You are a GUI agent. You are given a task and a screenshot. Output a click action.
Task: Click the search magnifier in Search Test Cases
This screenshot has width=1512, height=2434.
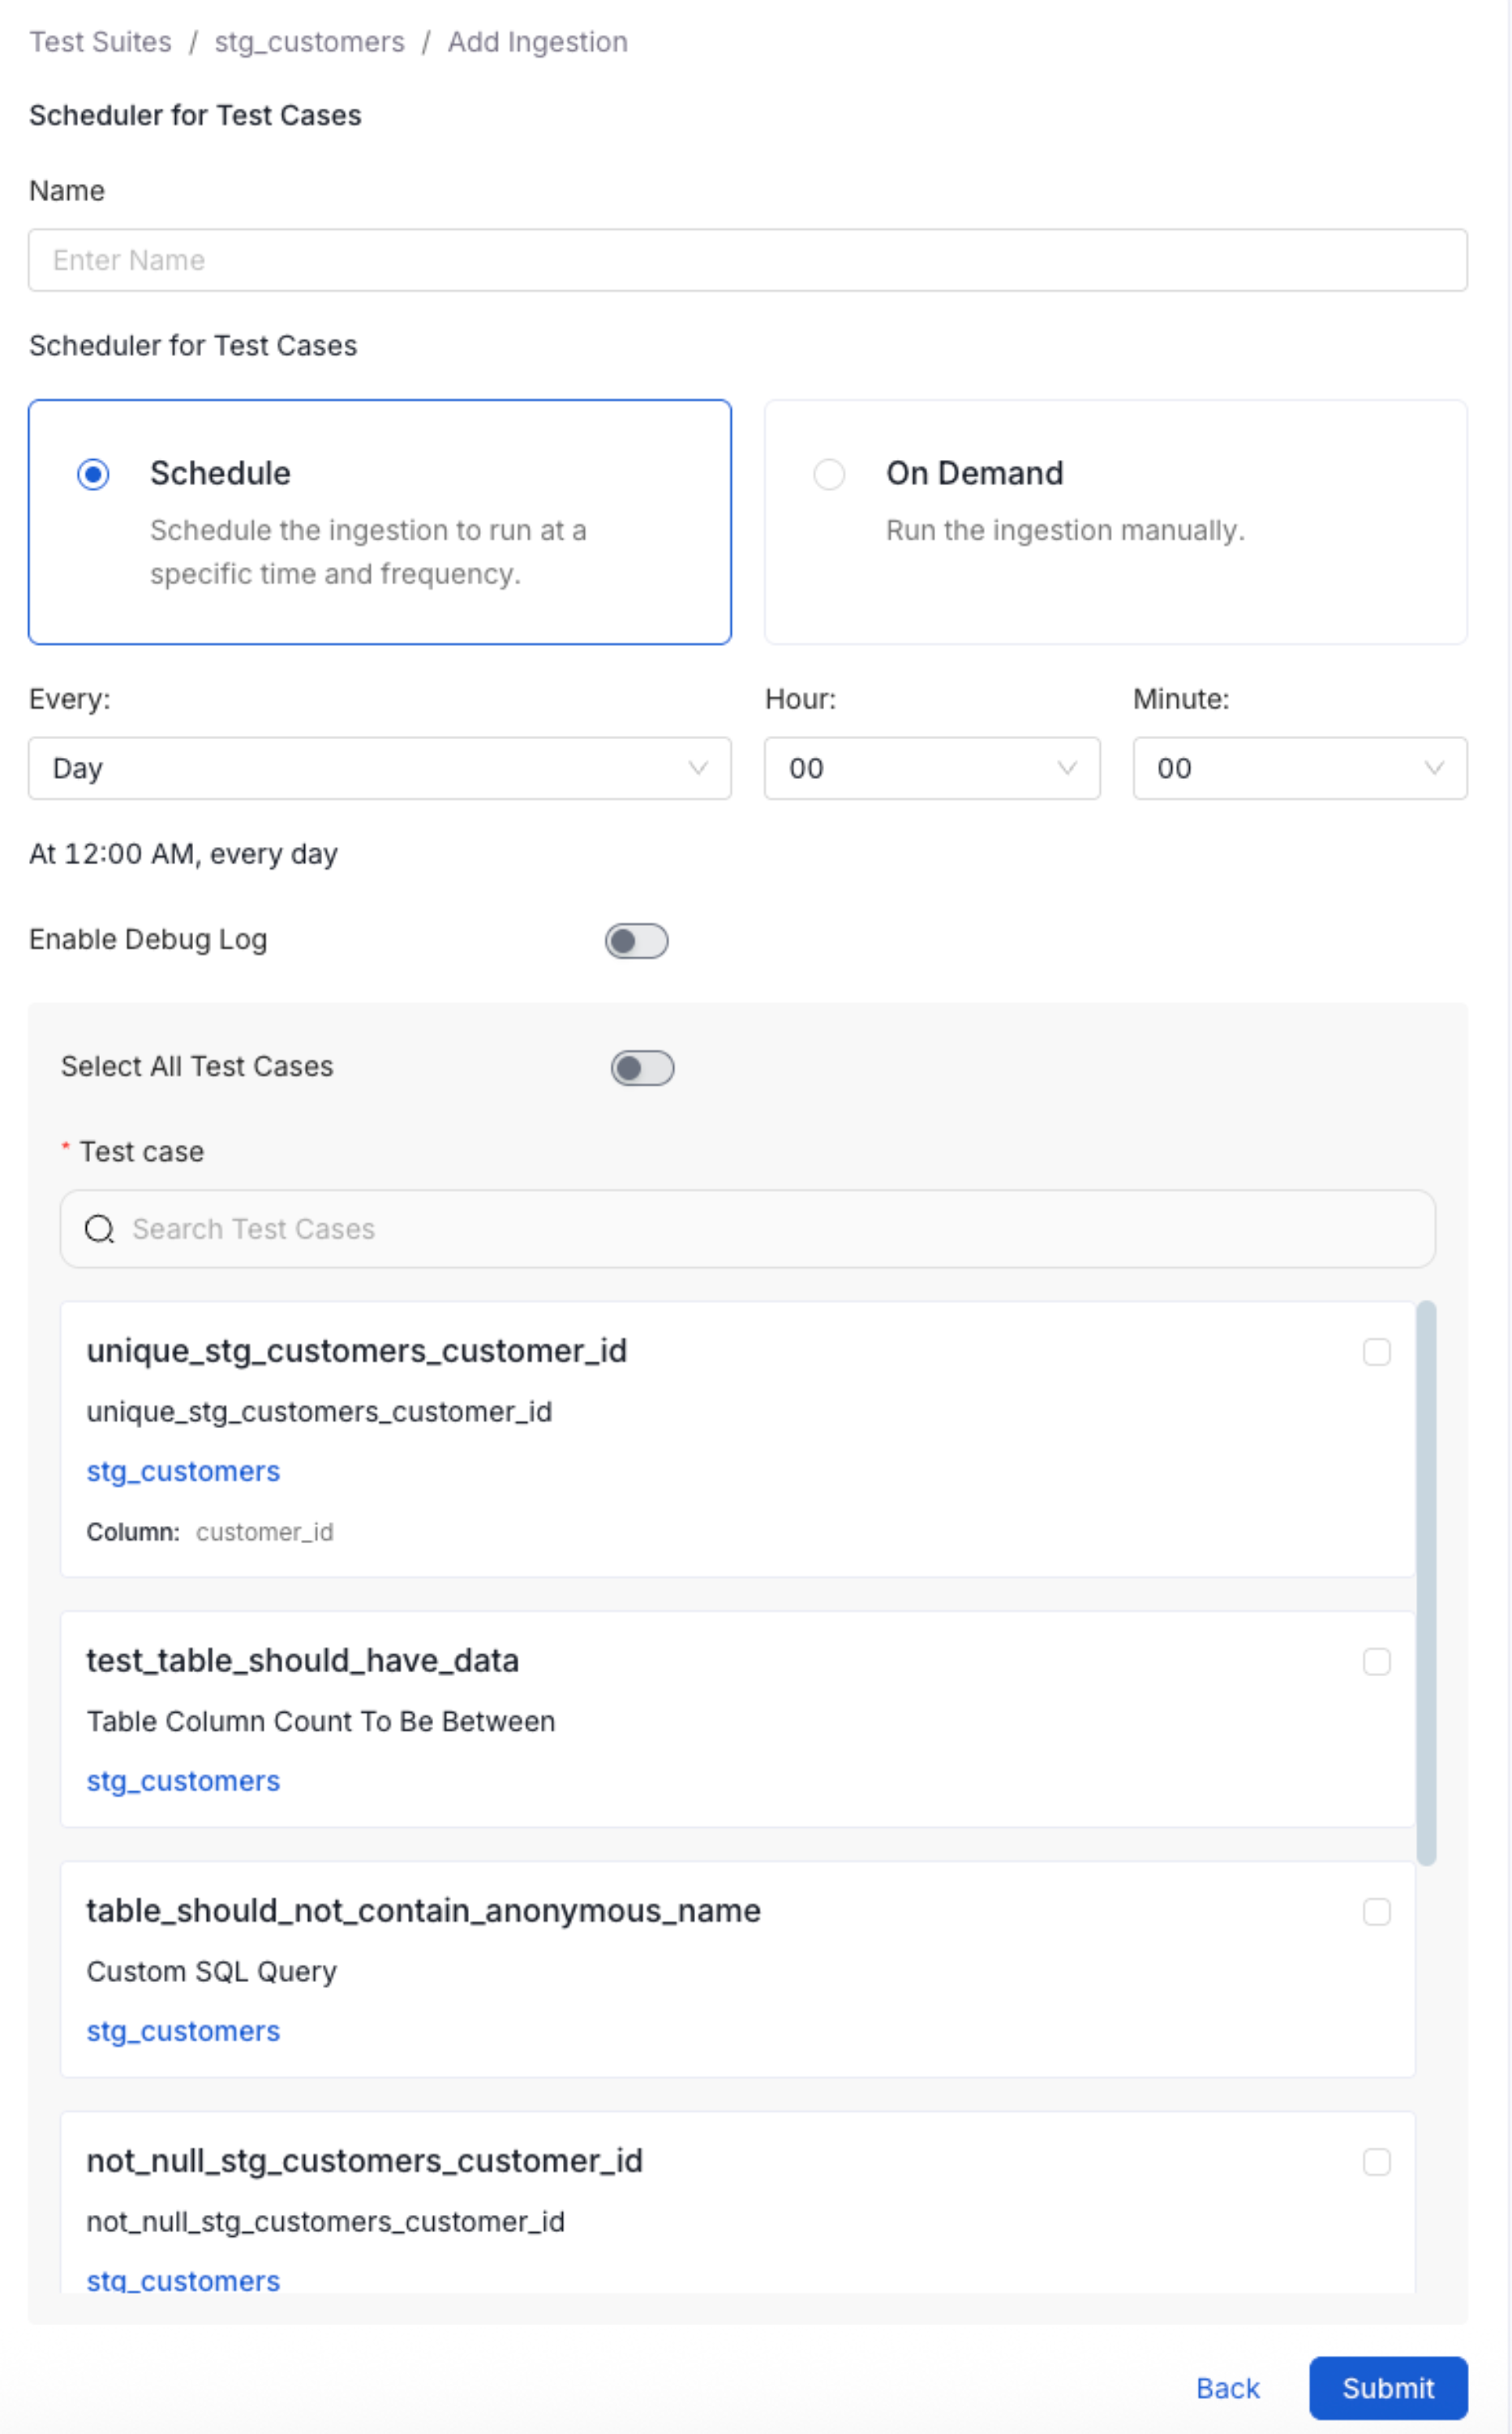tap(100, 1229)
